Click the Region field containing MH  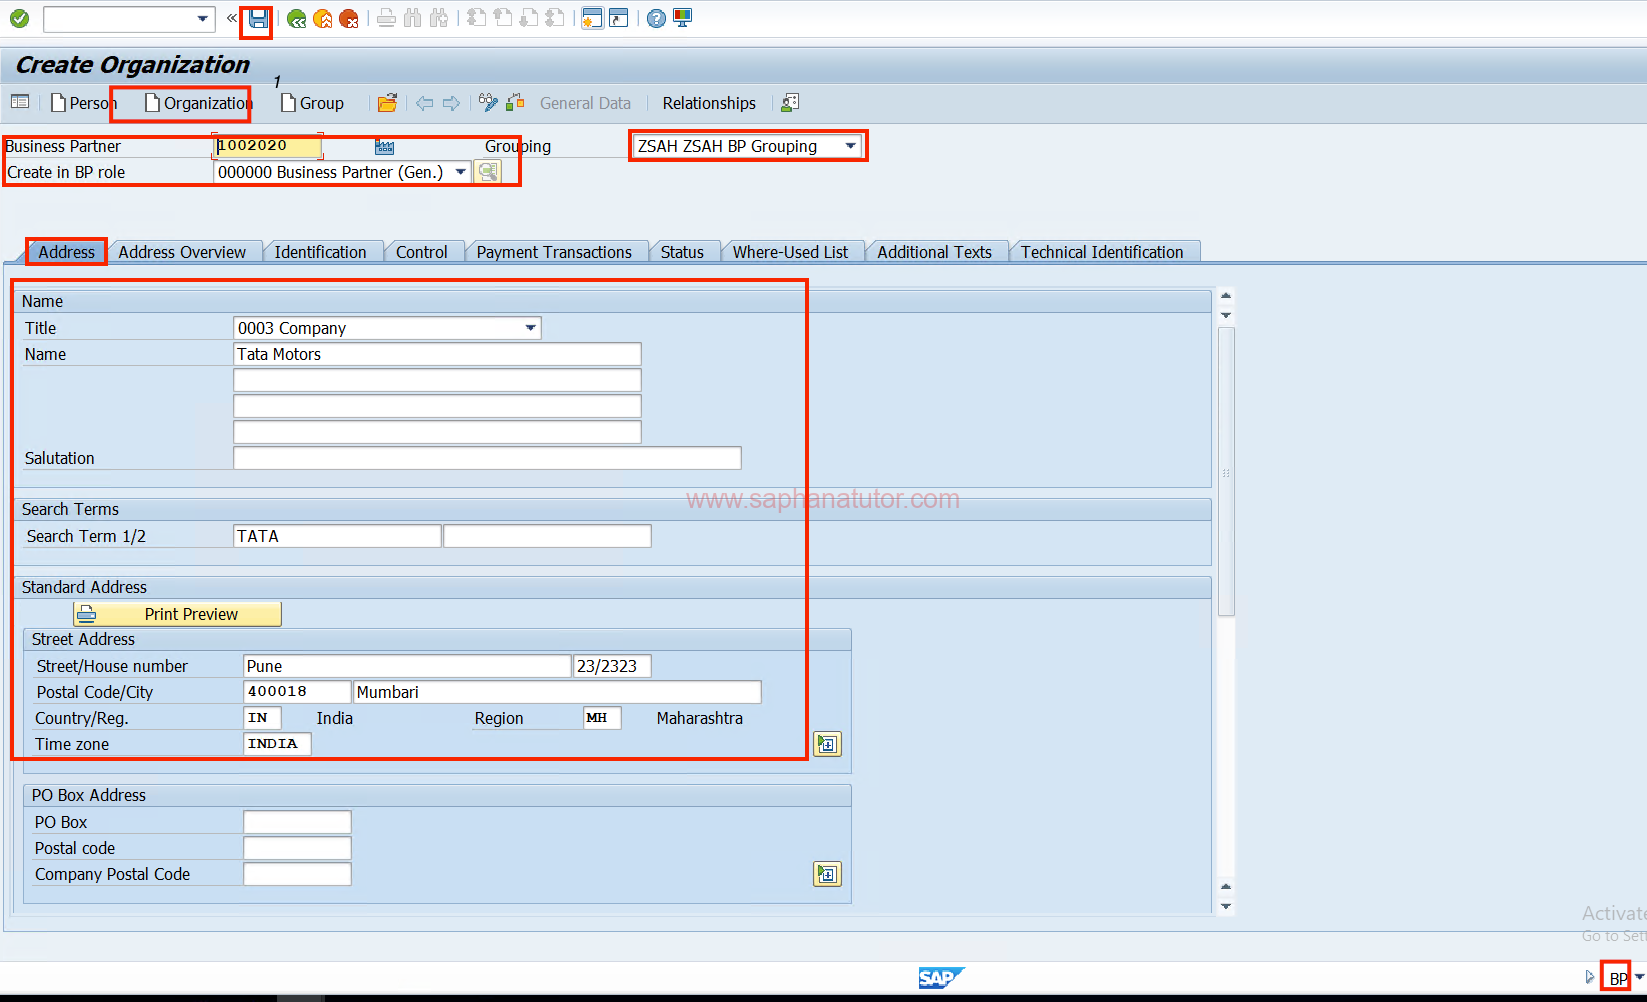click(x=602, y=718)
